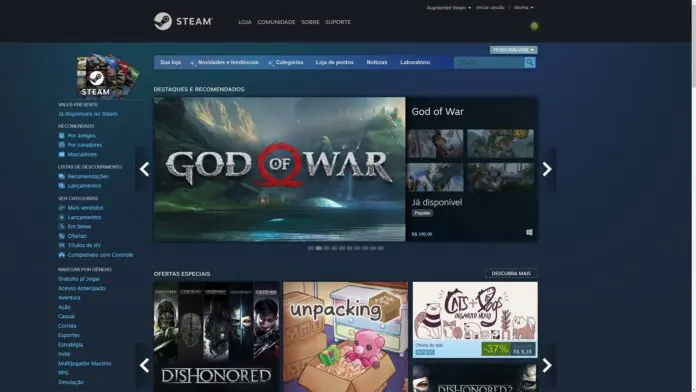Screen dimensions: 696x392
Task: View first God of War screenshot thumbnail
Action: point(435,143)
